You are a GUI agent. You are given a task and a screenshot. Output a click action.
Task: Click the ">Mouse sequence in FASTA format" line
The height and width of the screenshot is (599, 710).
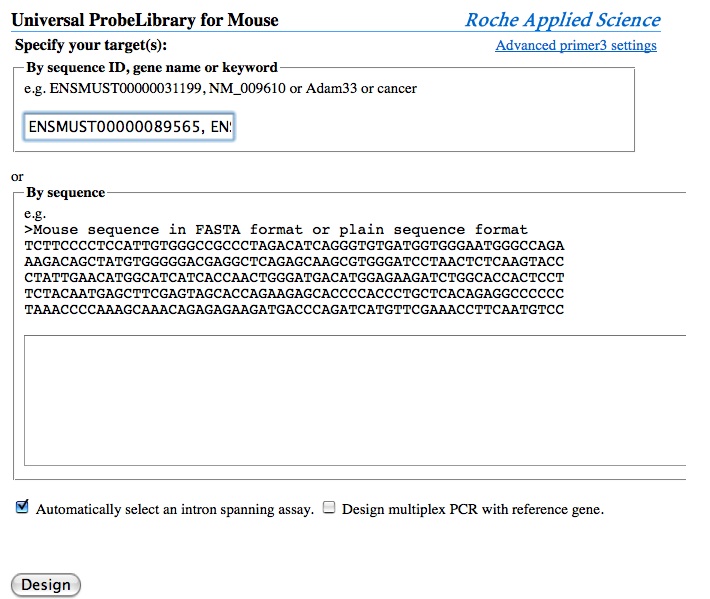click(x=276, y=229)
